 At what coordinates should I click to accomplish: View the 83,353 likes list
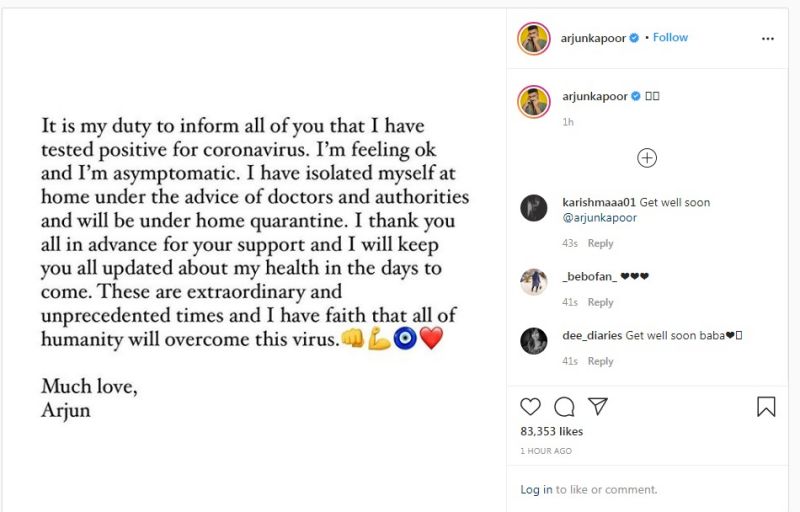551,431
